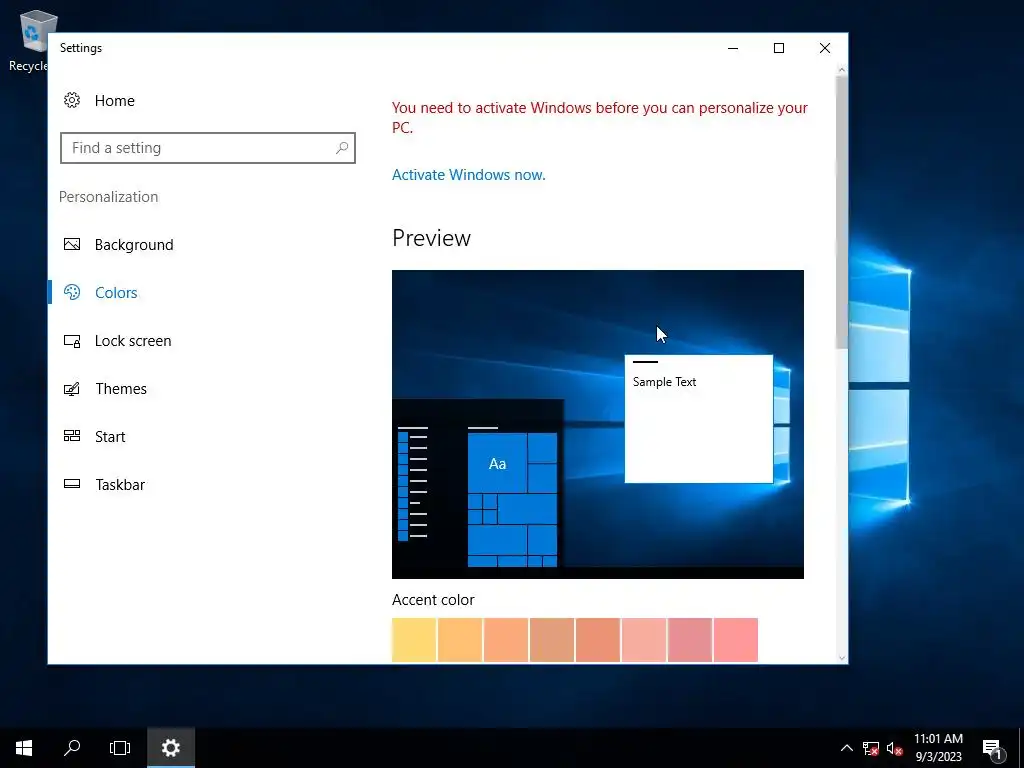Image resolution: width=1024 pixels, height=768 pixels.
Task: Click the network status tray icon
Action: (871, 748)
